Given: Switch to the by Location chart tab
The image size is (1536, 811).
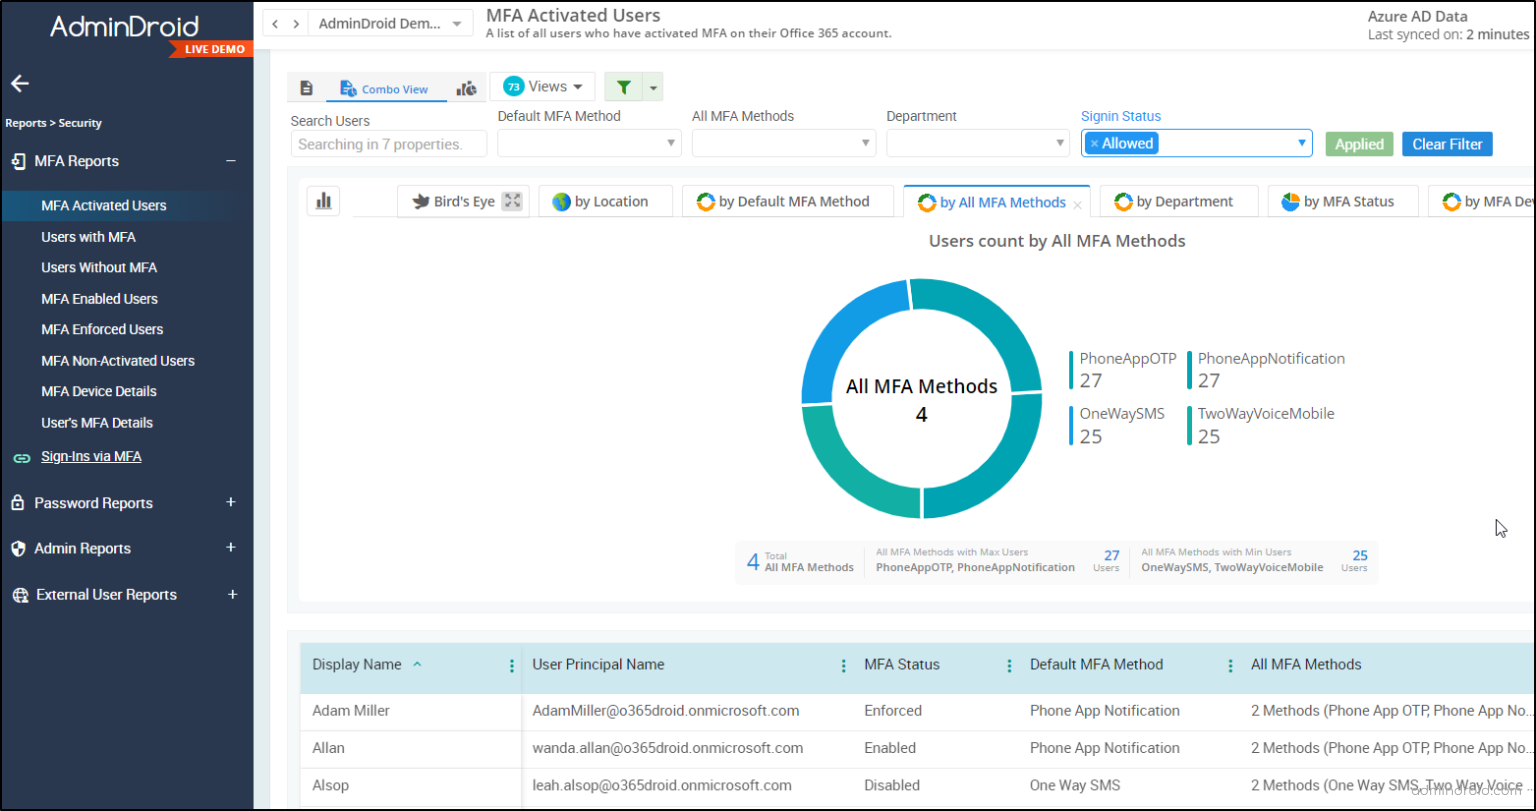Looking at the screenshot, I should click(x=605, y=201).
